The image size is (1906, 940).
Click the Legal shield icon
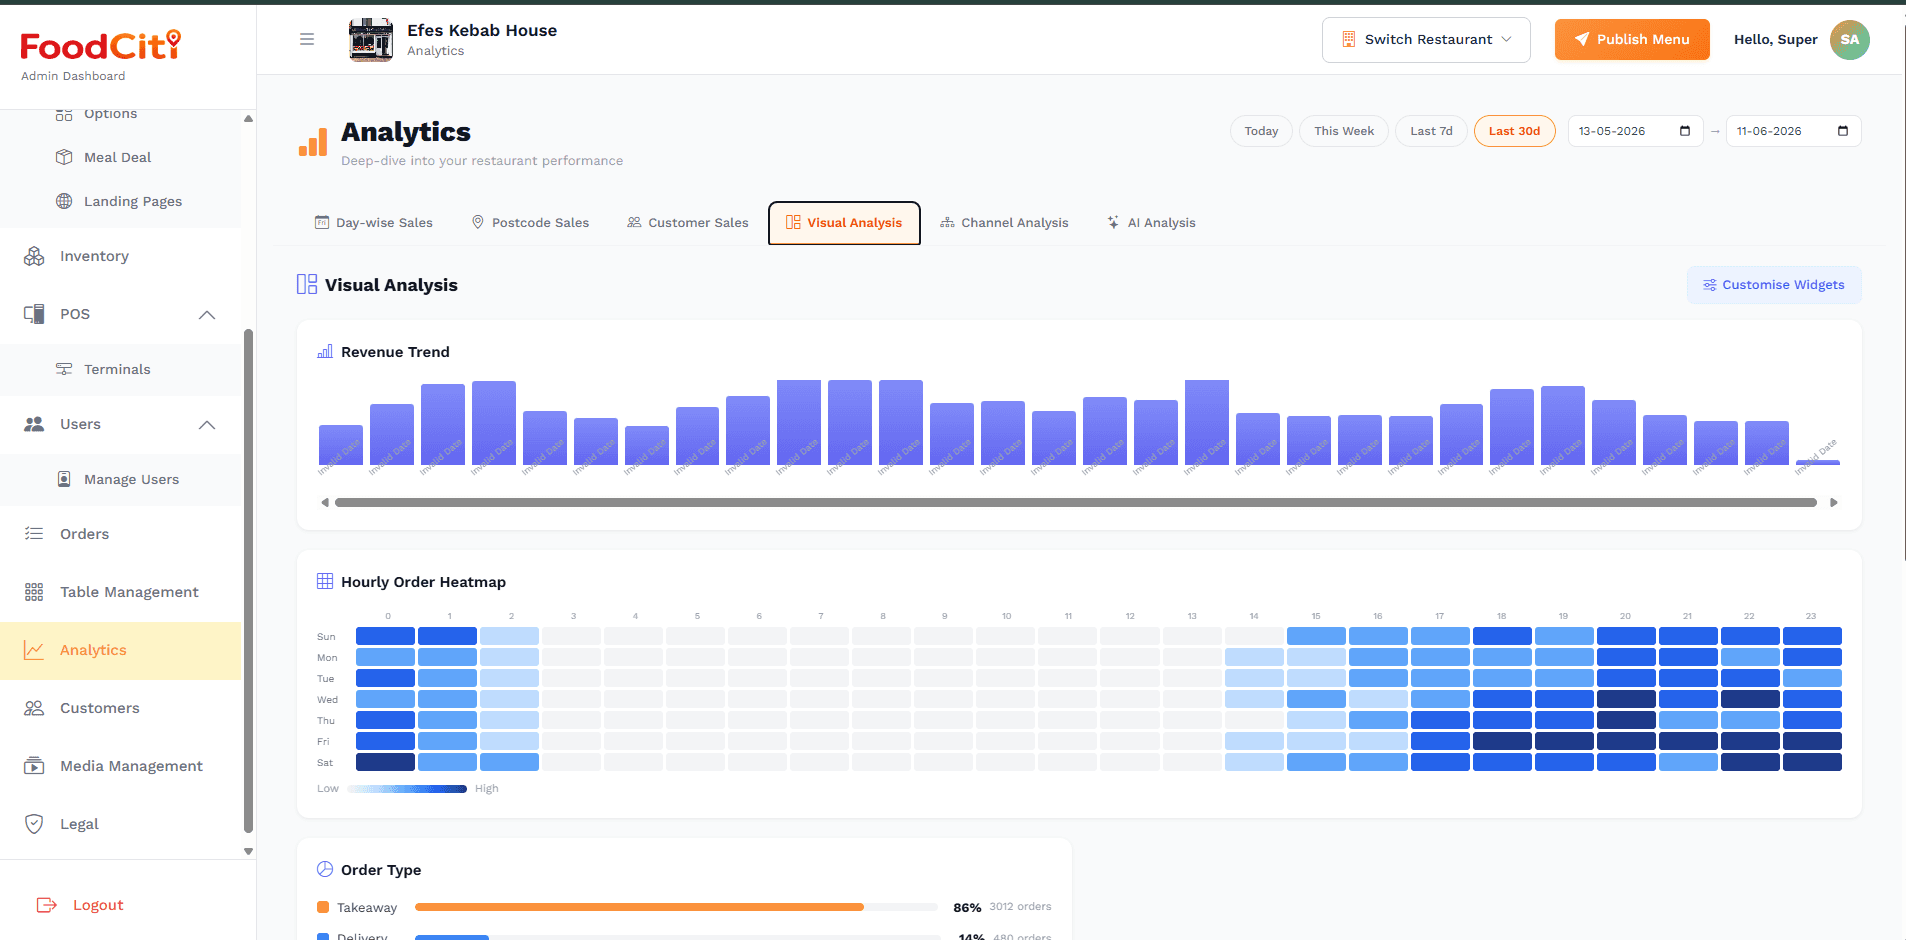(34, 824)
